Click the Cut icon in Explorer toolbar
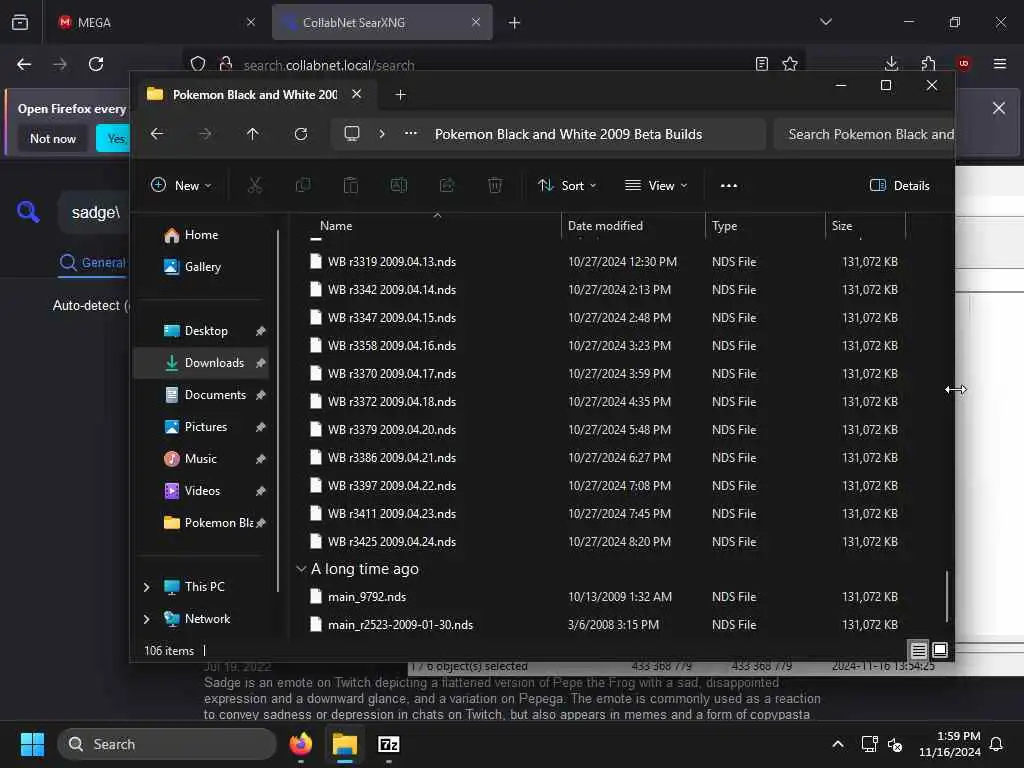The image size is (1024, 768). point(255,185)
